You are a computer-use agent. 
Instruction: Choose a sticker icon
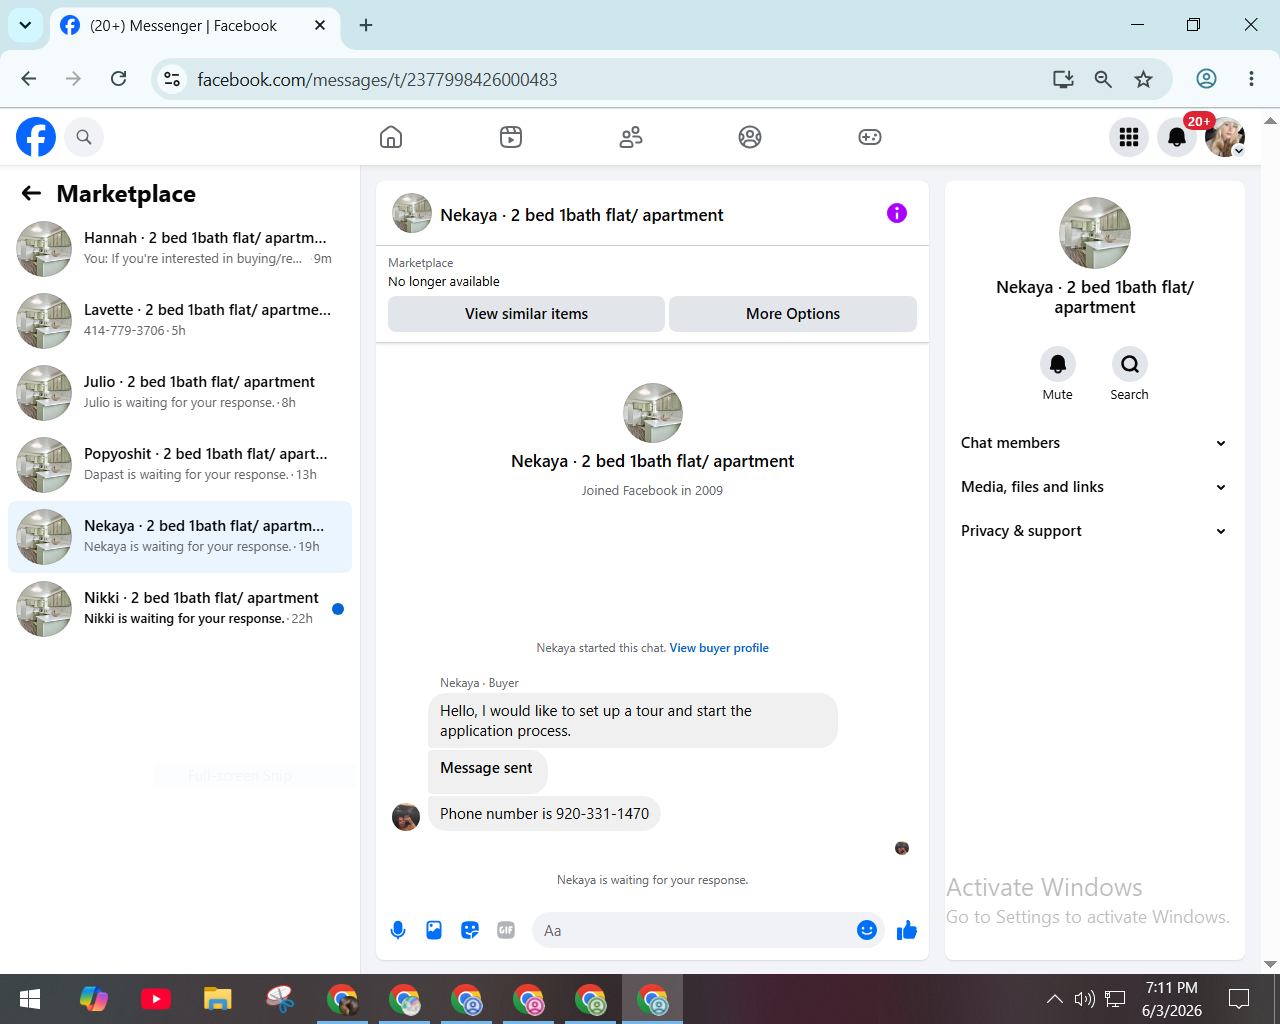click(470, 930)
